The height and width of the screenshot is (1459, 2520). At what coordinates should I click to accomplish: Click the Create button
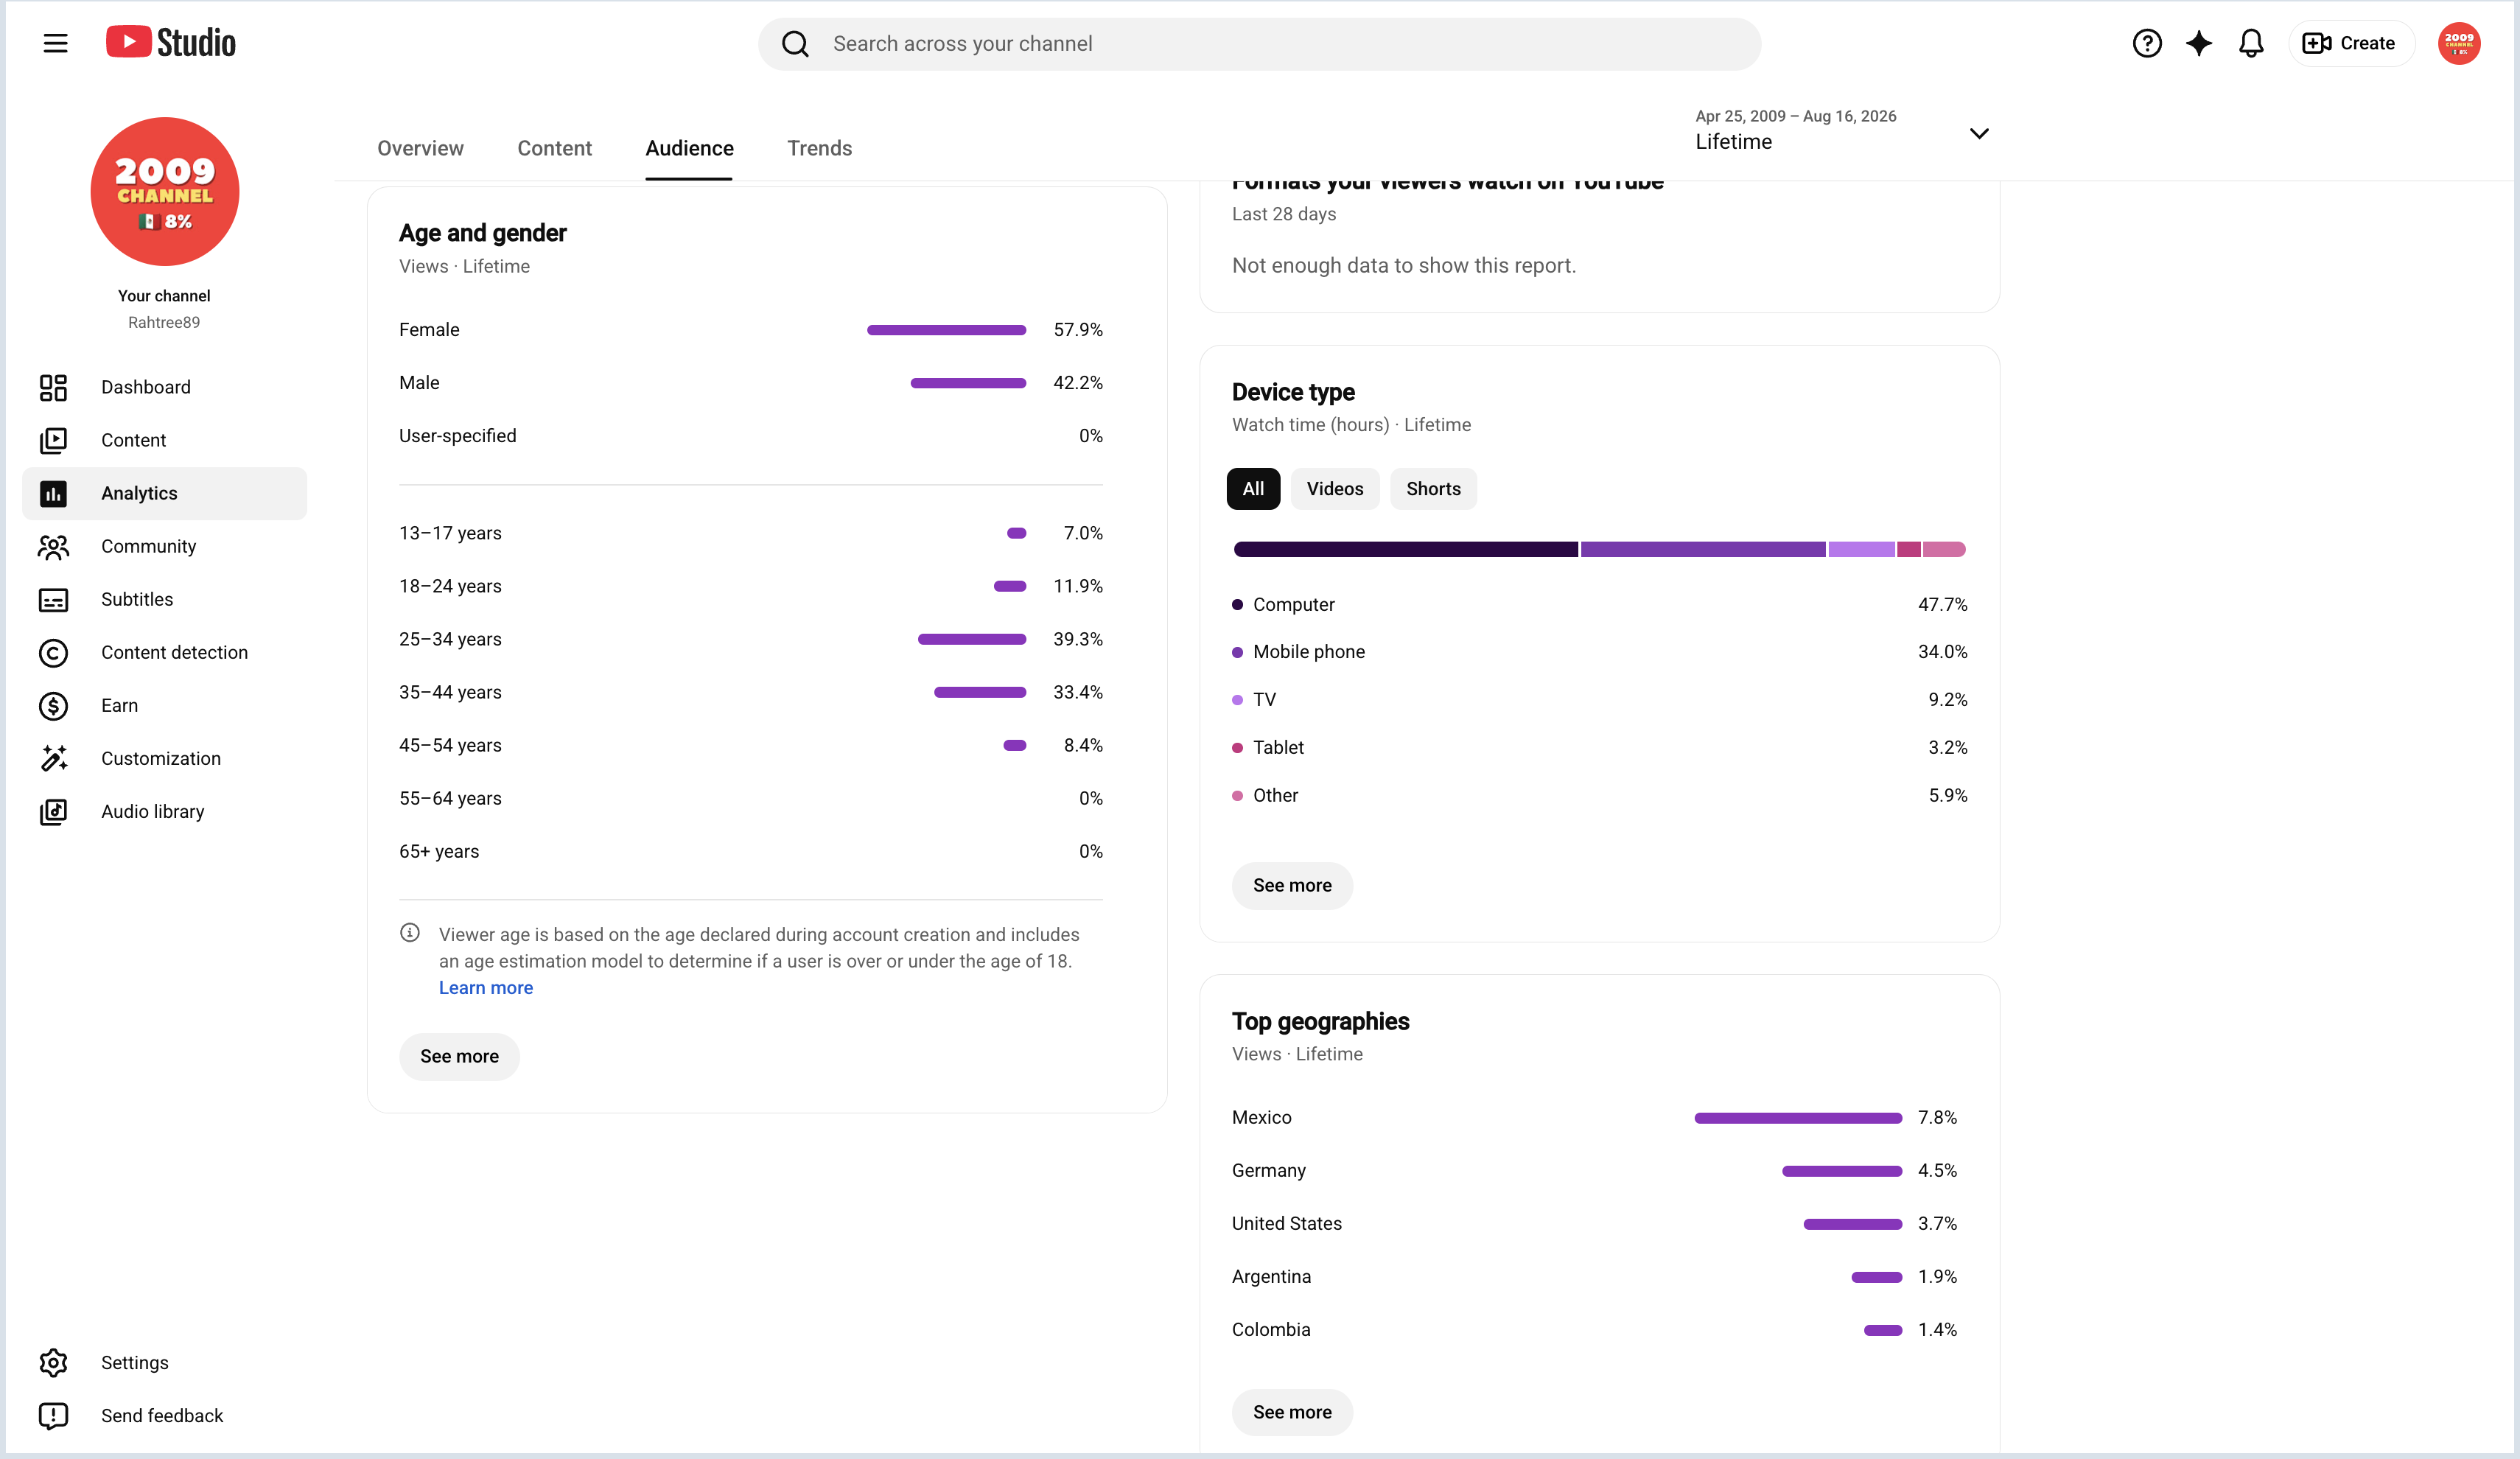pyautogui.click(x=2351, y=43)
